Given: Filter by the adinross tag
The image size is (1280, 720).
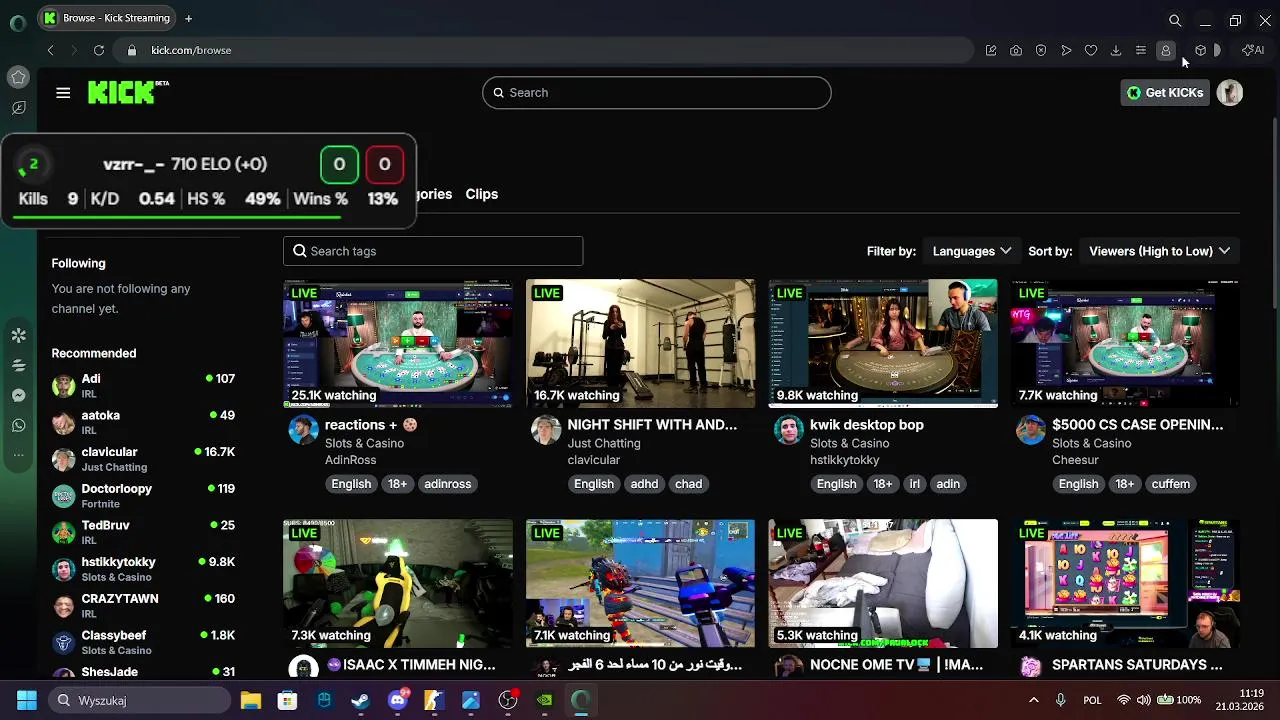Looking at the screenshot, I should [x=447, y=484].
